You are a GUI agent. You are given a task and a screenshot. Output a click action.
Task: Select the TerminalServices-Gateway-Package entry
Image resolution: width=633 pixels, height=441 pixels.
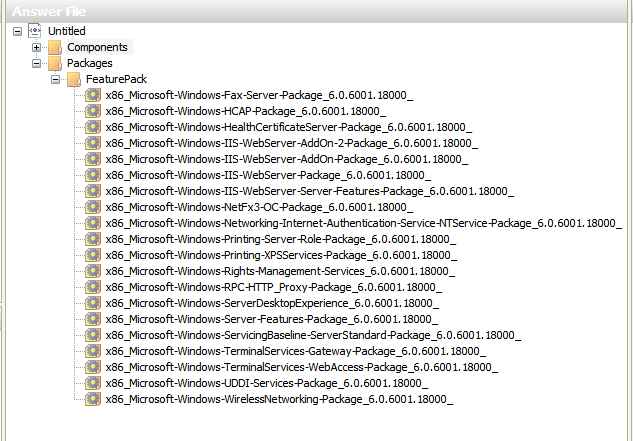pos(296,351)
